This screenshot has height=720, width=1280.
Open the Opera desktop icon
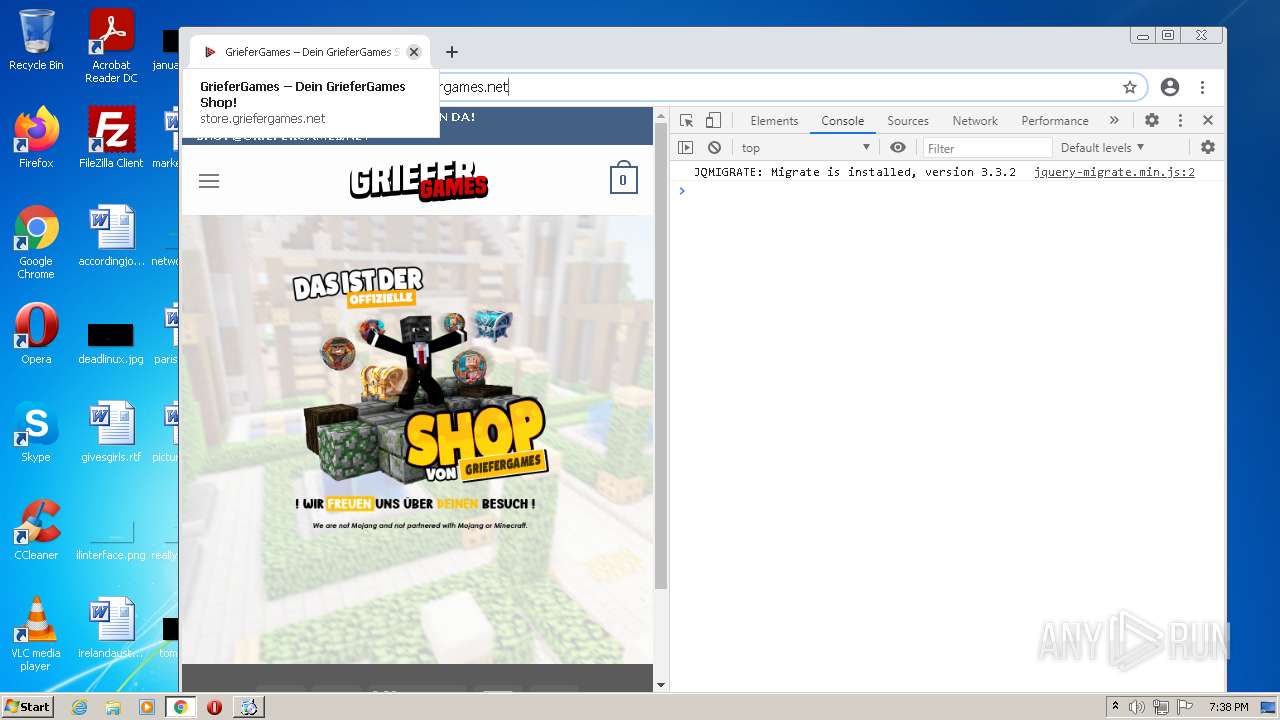pyautogui.click(x=36, y=334)
